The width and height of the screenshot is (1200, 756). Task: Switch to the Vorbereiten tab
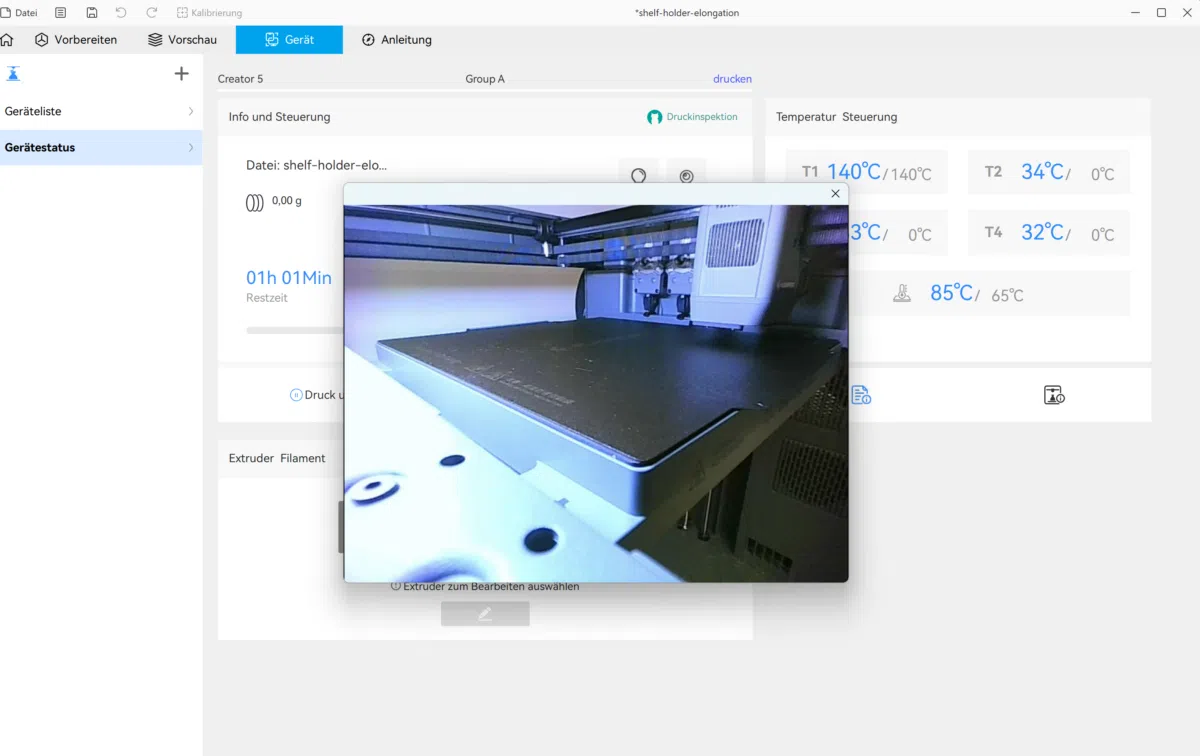pyautogui.click(x=76, y=40)
